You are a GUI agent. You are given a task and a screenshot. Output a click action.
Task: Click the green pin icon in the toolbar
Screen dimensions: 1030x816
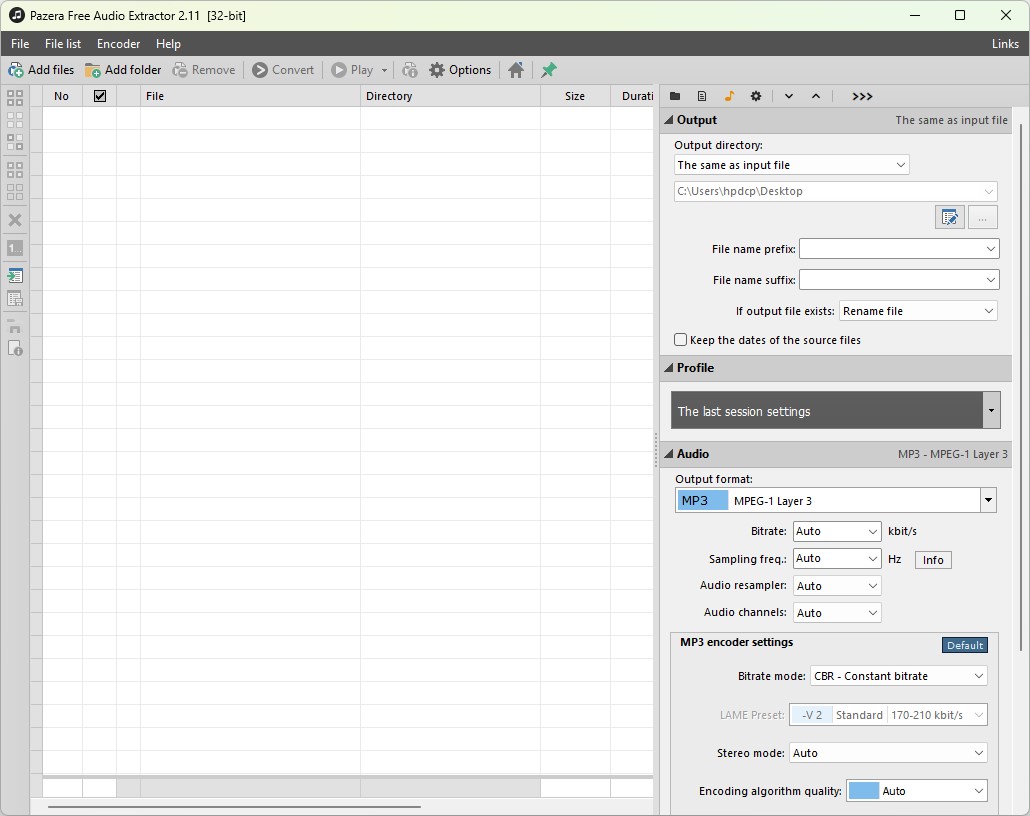(549, 70)
